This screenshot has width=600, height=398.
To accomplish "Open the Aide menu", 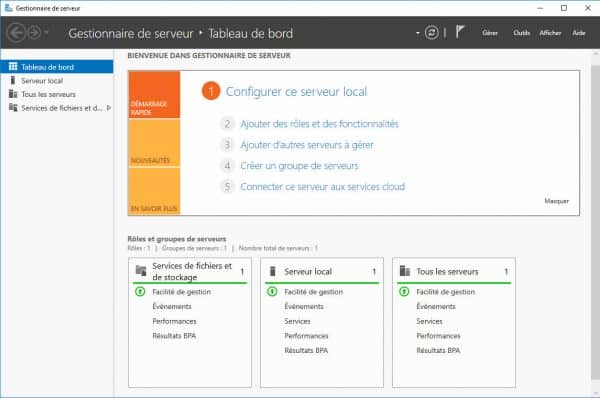I will [x=579, y=33].
